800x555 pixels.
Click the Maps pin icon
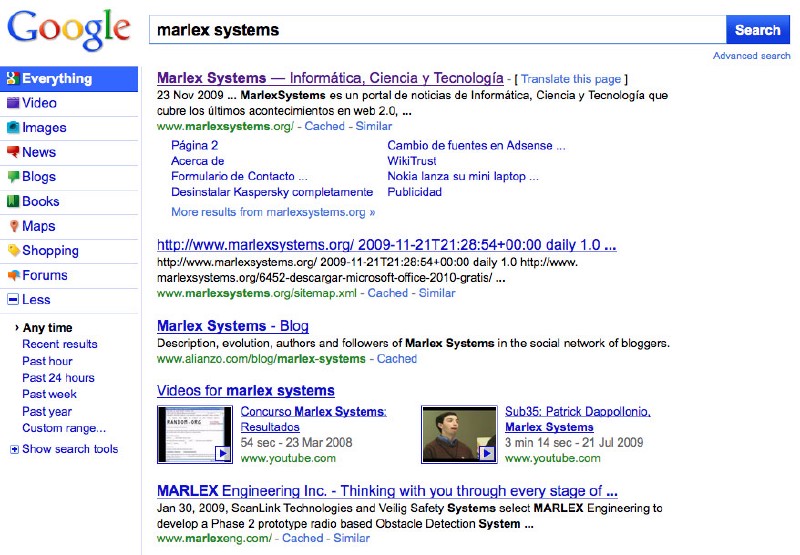(14, 226)
